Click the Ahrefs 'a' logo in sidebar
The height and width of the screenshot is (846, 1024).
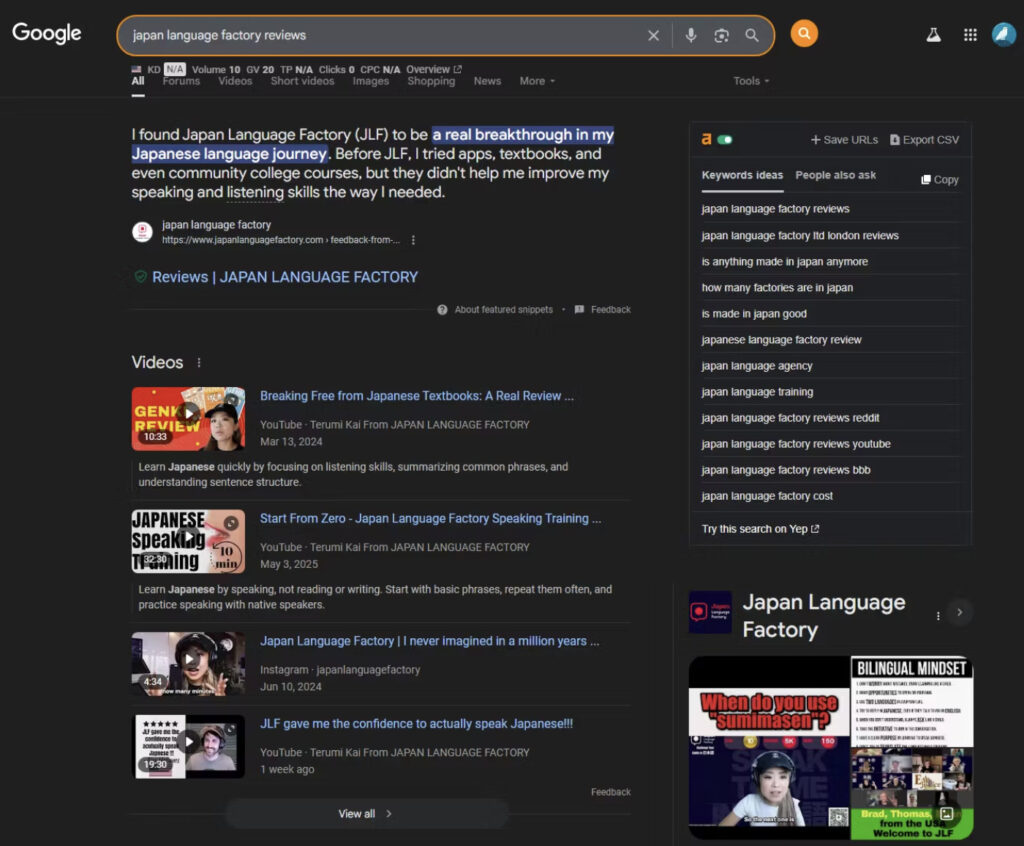coord(706,139)
